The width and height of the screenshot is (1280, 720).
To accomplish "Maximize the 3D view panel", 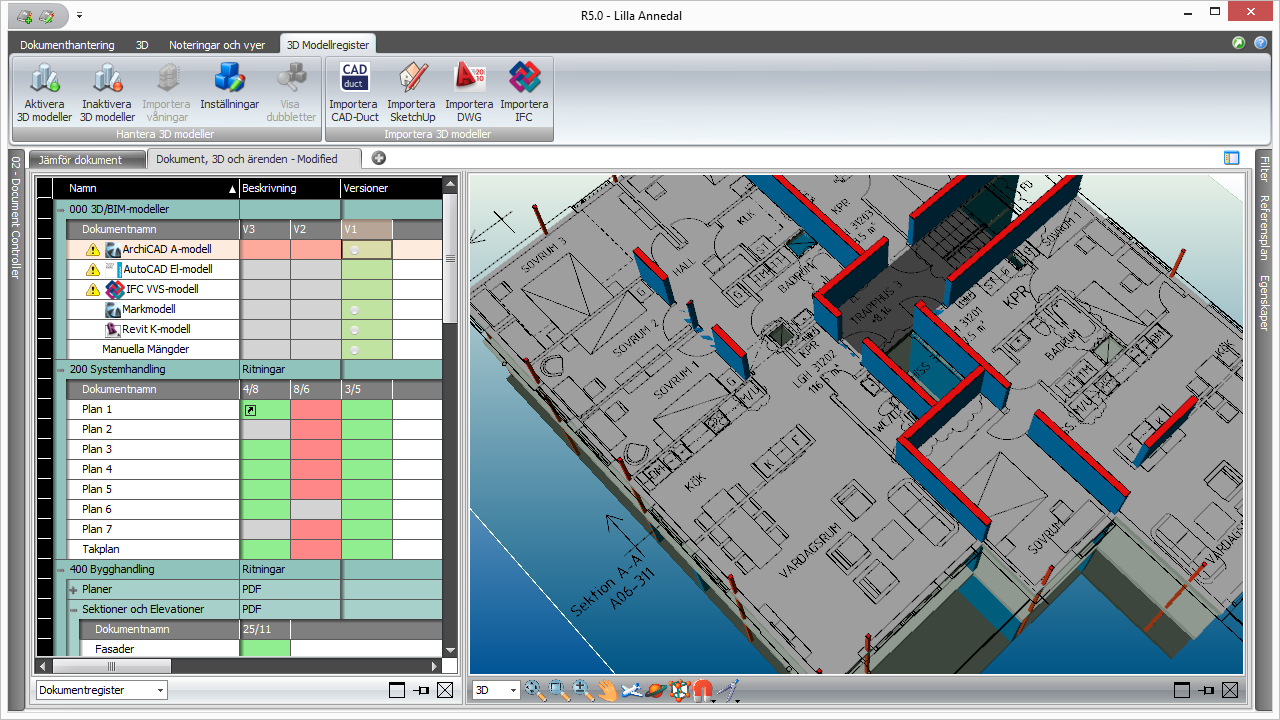I will tap(1181, 690).
